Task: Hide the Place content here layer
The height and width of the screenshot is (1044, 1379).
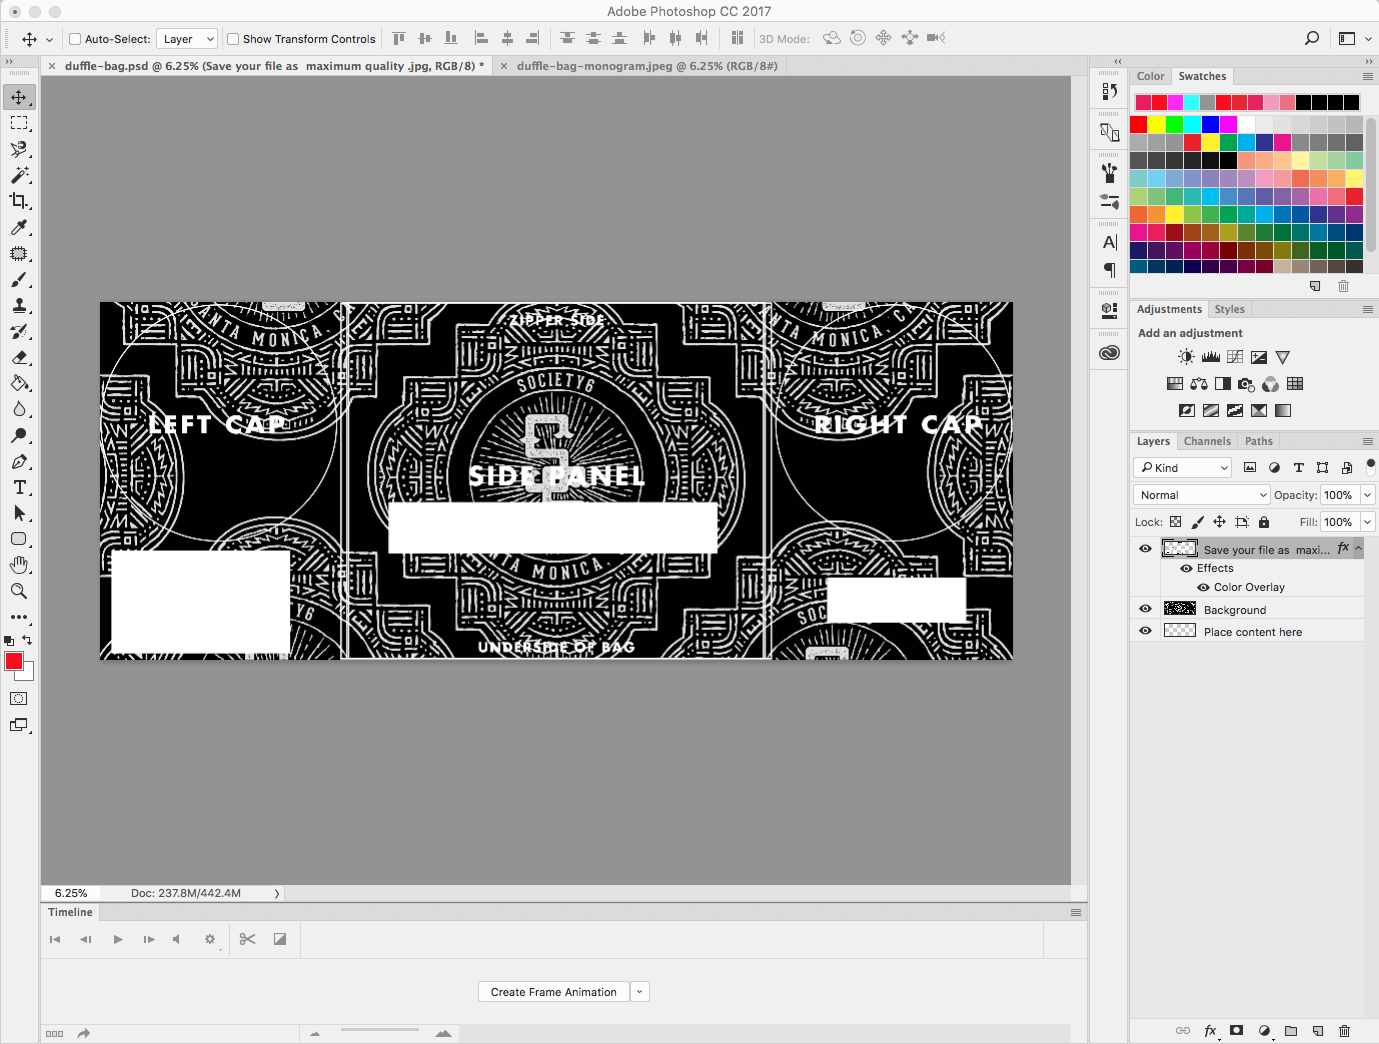Action: pyautogui.click(x=1146, y=630)
